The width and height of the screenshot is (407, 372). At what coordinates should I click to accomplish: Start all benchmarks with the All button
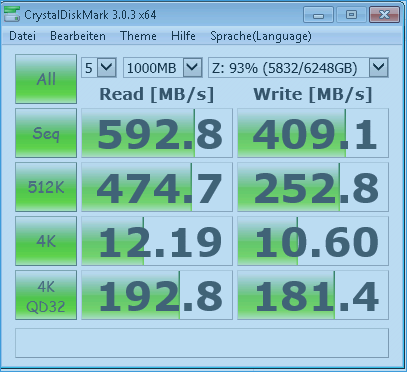pos(46,79)
